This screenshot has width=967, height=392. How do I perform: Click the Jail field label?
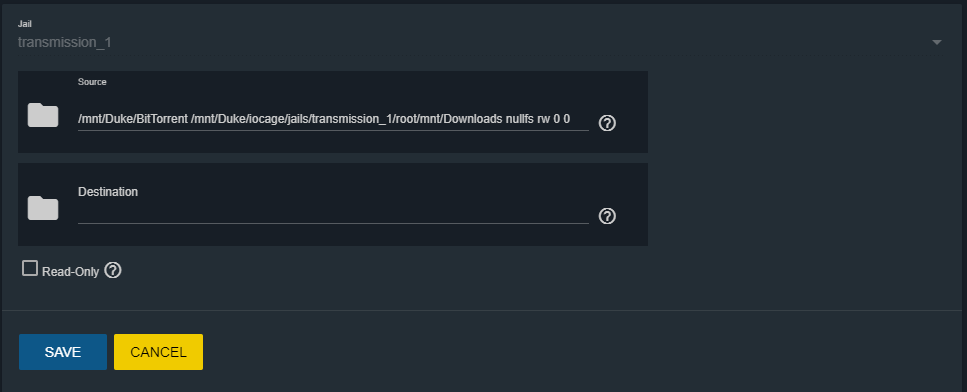(x=25, y=24)
